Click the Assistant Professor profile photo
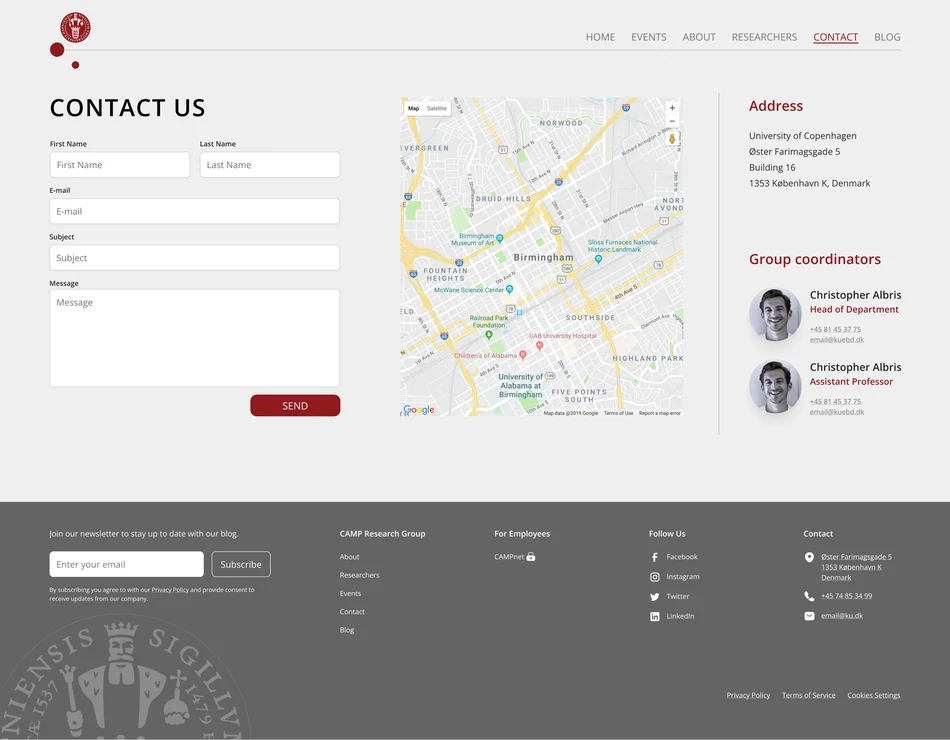This screenshot has width=950, height=740. [x=775, y=387]
